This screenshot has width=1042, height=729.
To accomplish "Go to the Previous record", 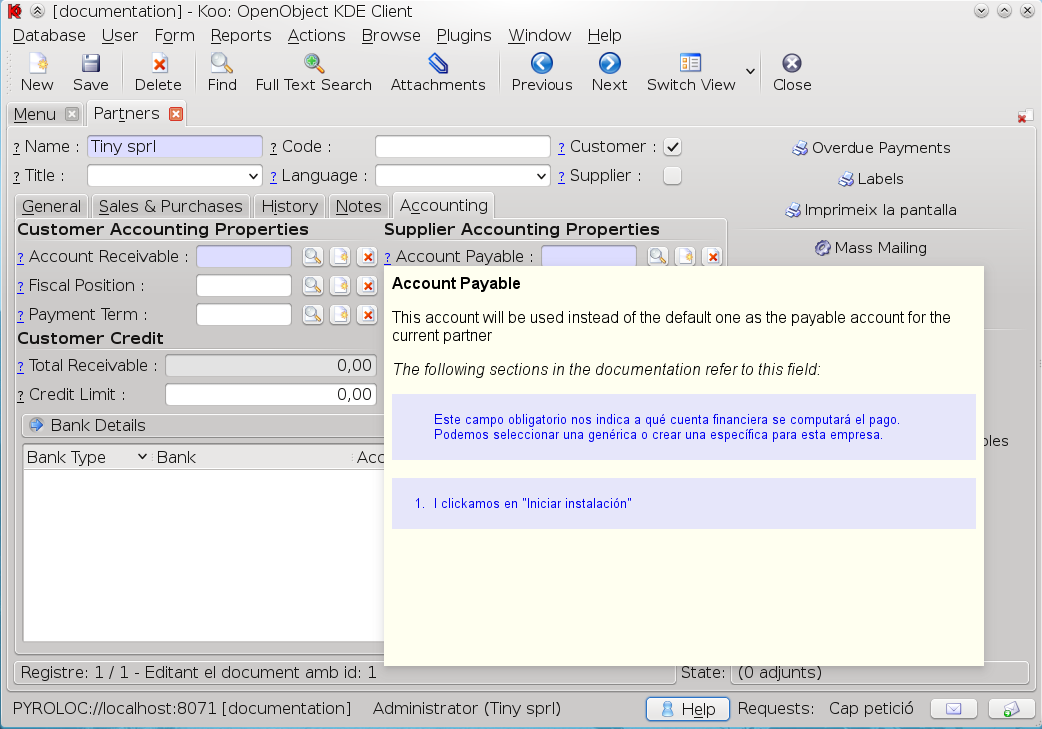I will 542,72.
